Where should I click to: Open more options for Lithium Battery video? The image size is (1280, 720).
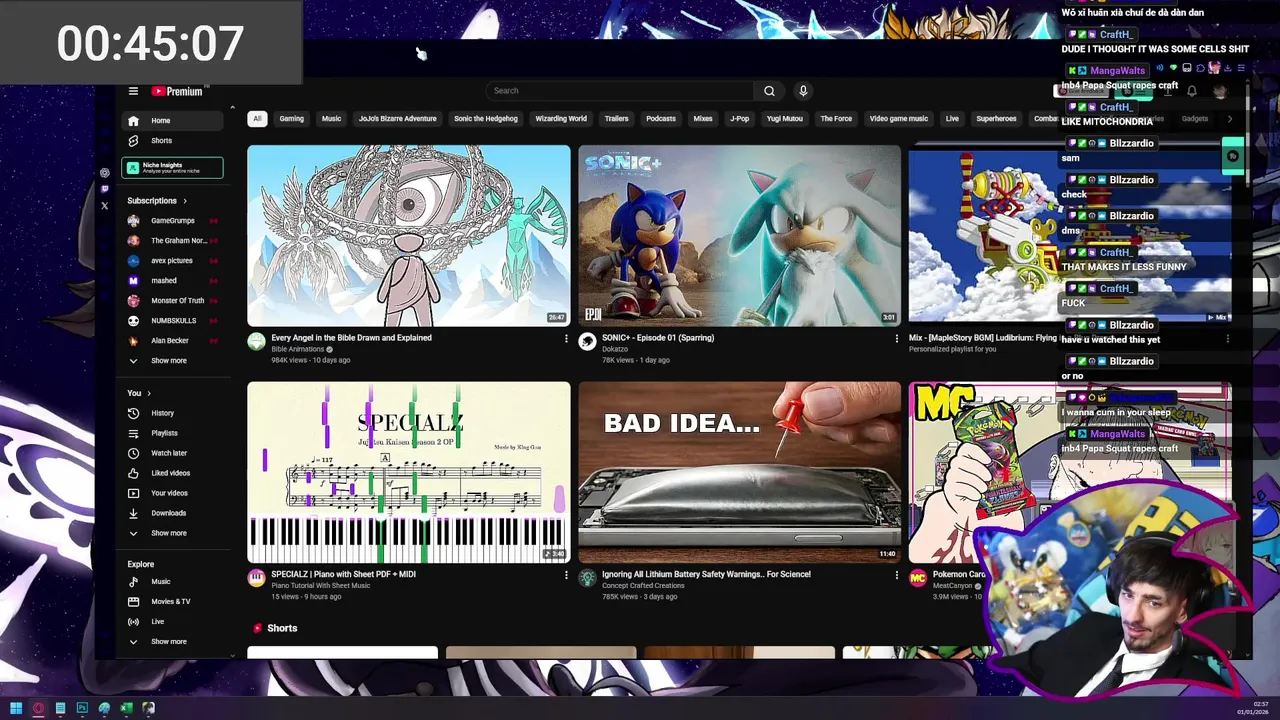pos(896,576)
